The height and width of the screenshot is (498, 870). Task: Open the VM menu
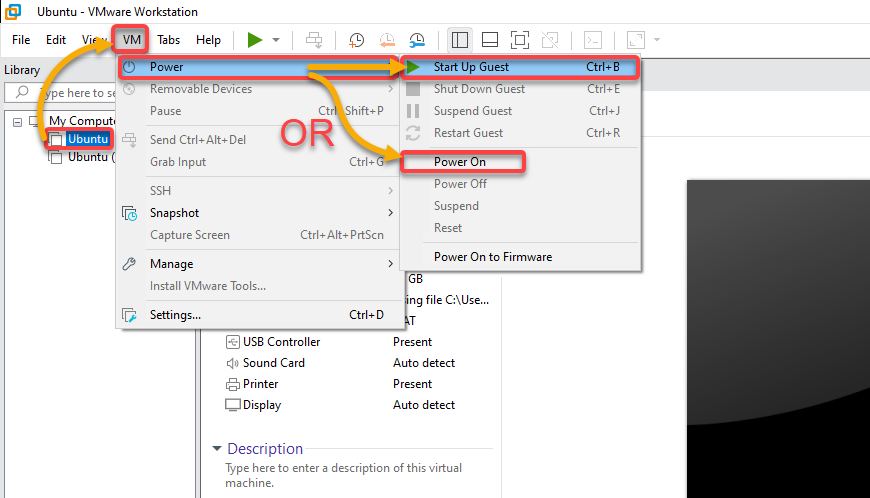[x=131, y=40]
